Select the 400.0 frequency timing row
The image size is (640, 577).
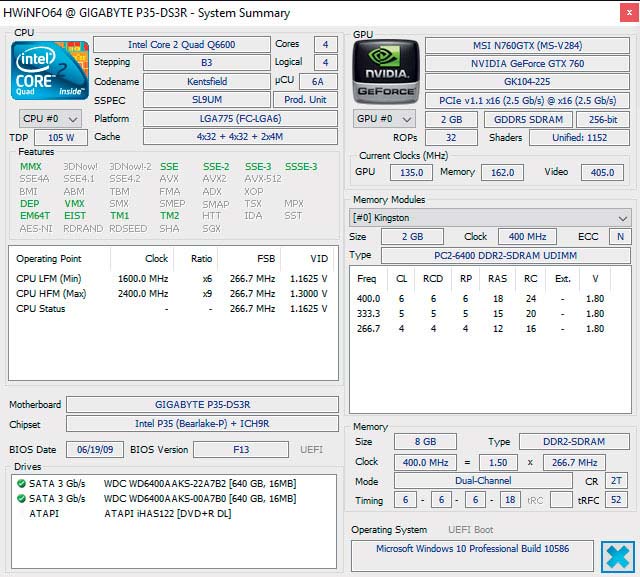[481, 299]
